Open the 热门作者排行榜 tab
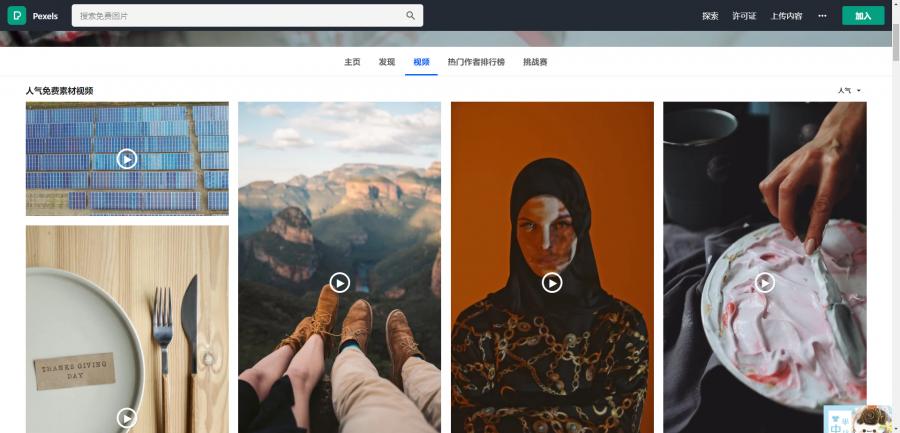Screen dimensions: 900x433 pyautogui.click(x=476, y=62)
